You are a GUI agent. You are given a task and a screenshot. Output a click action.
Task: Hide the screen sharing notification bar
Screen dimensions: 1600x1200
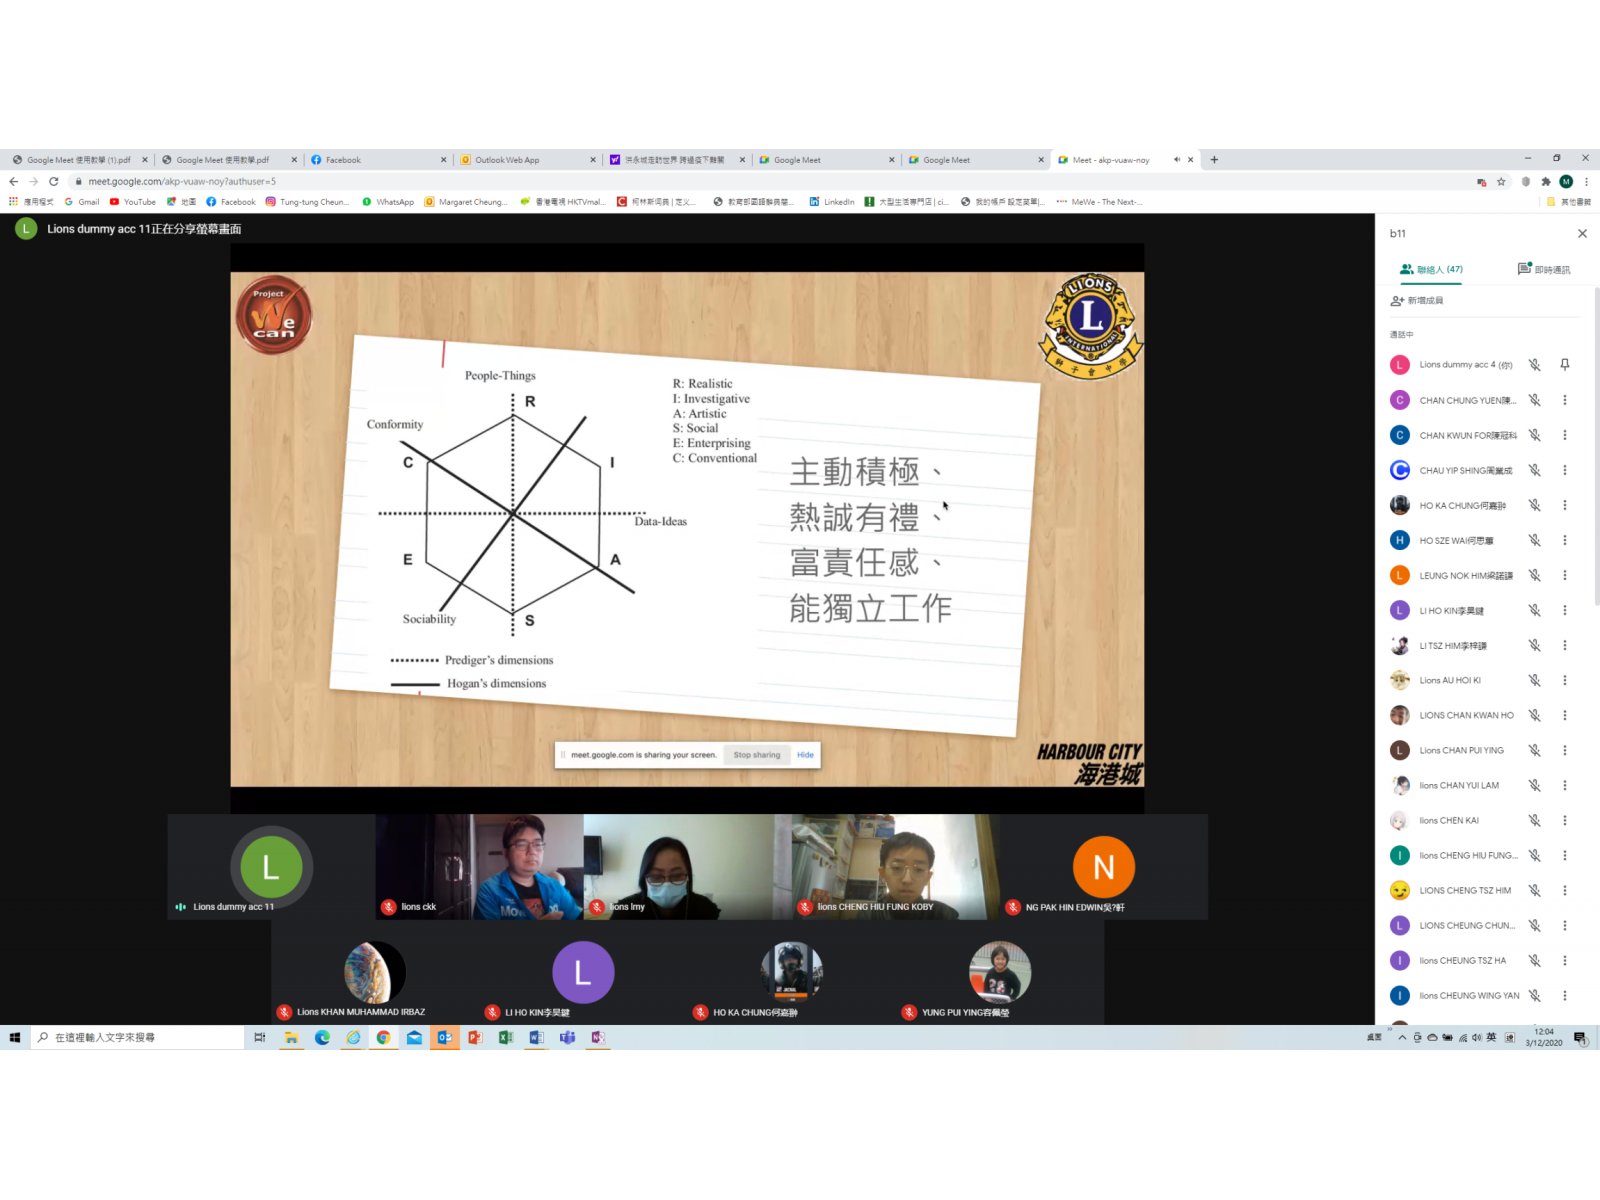[805, 755]
